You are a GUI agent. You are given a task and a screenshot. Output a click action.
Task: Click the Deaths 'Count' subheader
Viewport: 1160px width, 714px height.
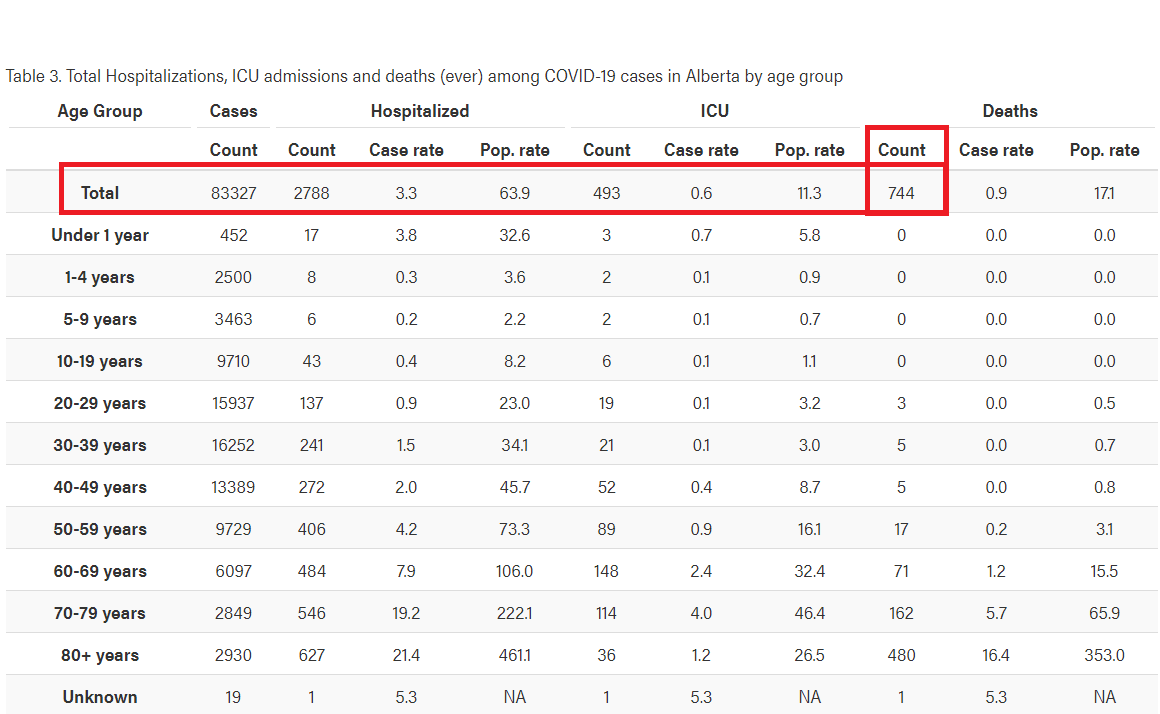pos(902,150)
